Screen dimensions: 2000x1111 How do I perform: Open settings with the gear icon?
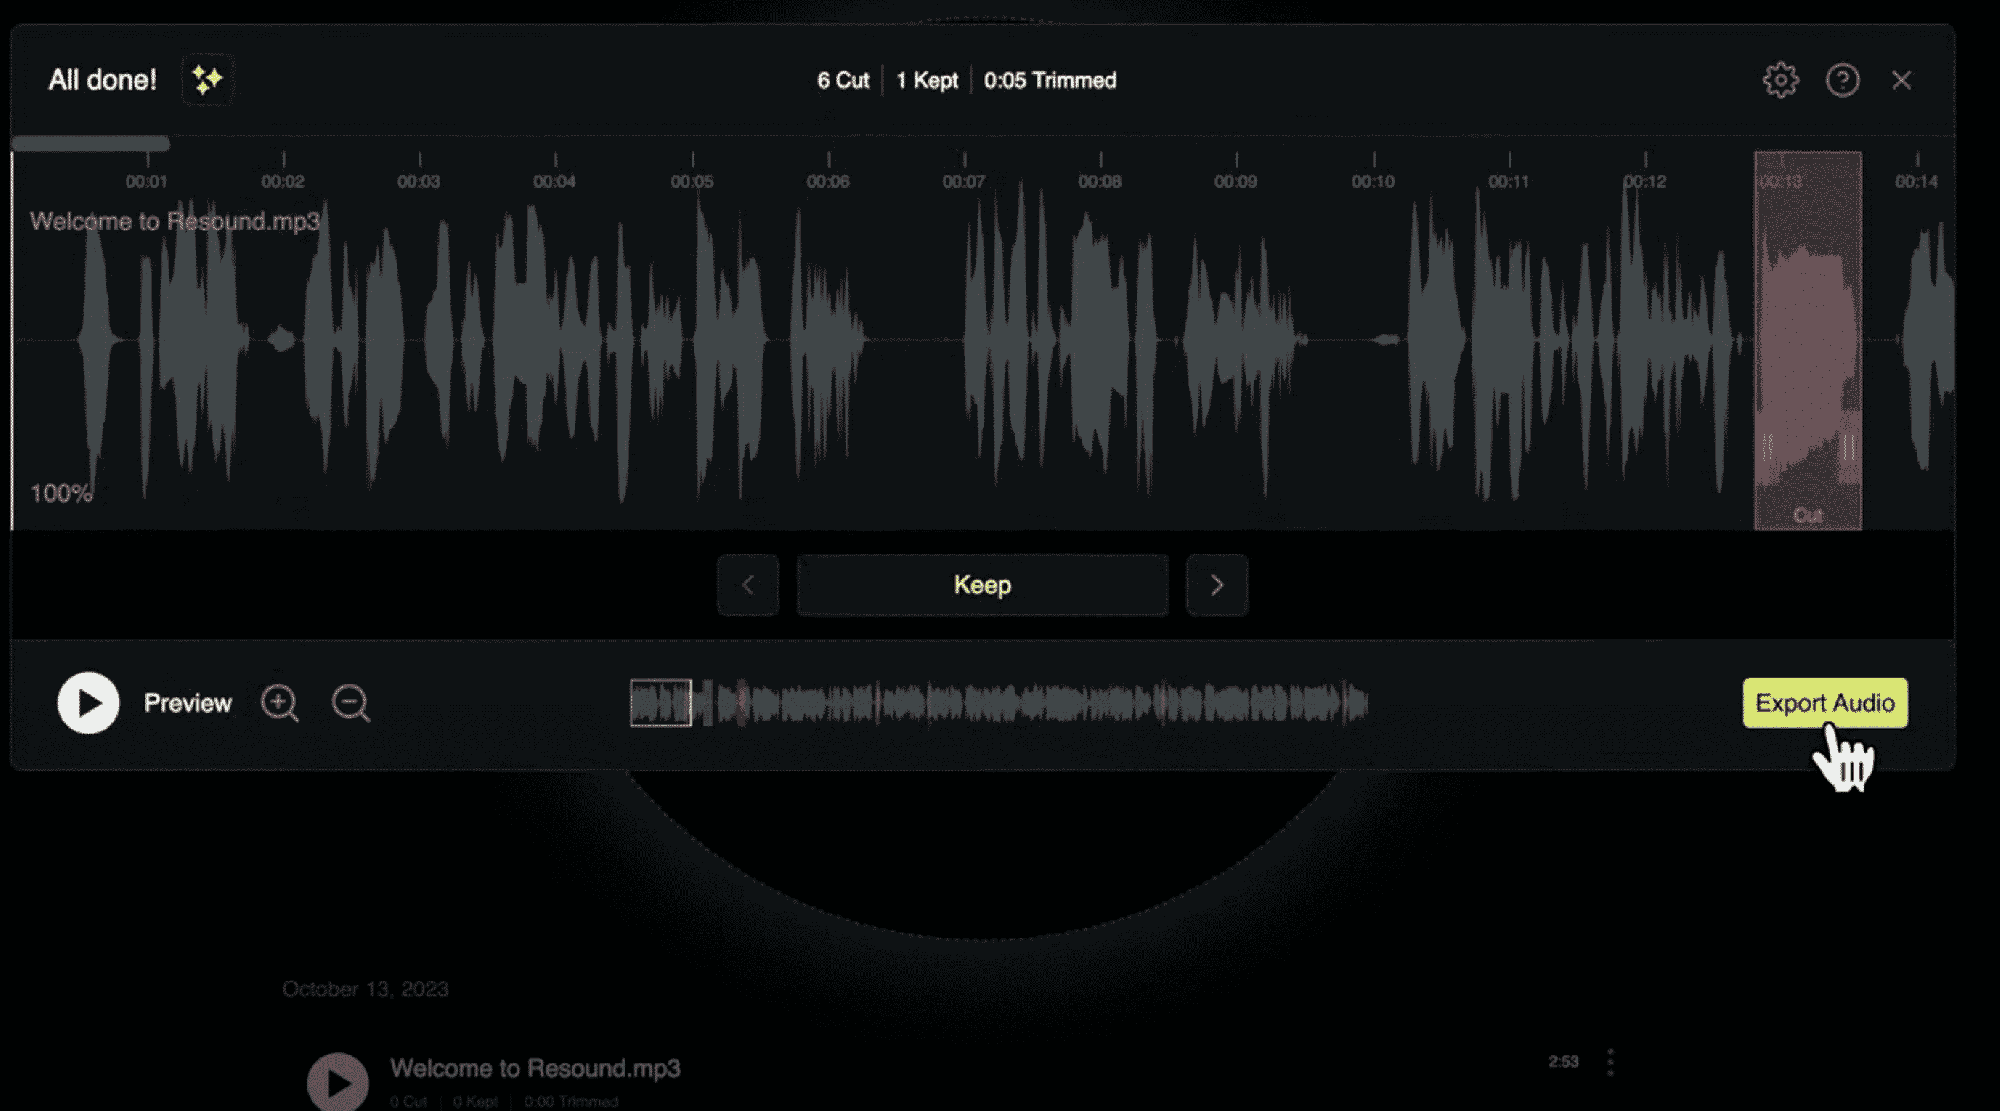[1780, 80]
